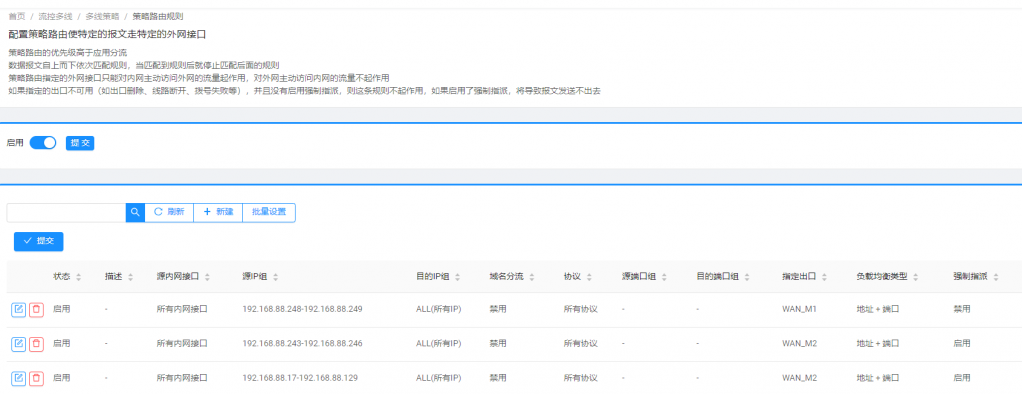
Task: Edit the 192.168.88.17-192.168.88.129 rule
Action: click(x=18, y=378)
